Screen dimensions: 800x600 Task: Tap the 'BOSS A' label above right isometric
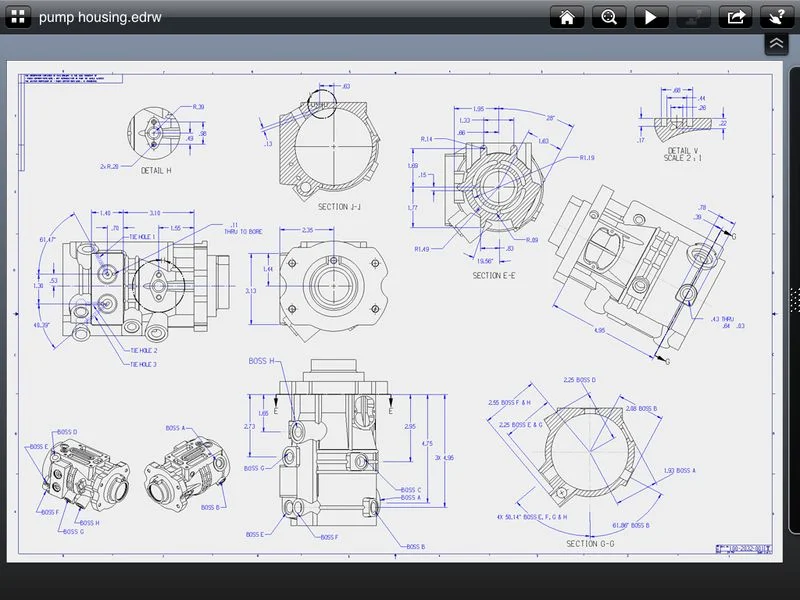[176, 428]
